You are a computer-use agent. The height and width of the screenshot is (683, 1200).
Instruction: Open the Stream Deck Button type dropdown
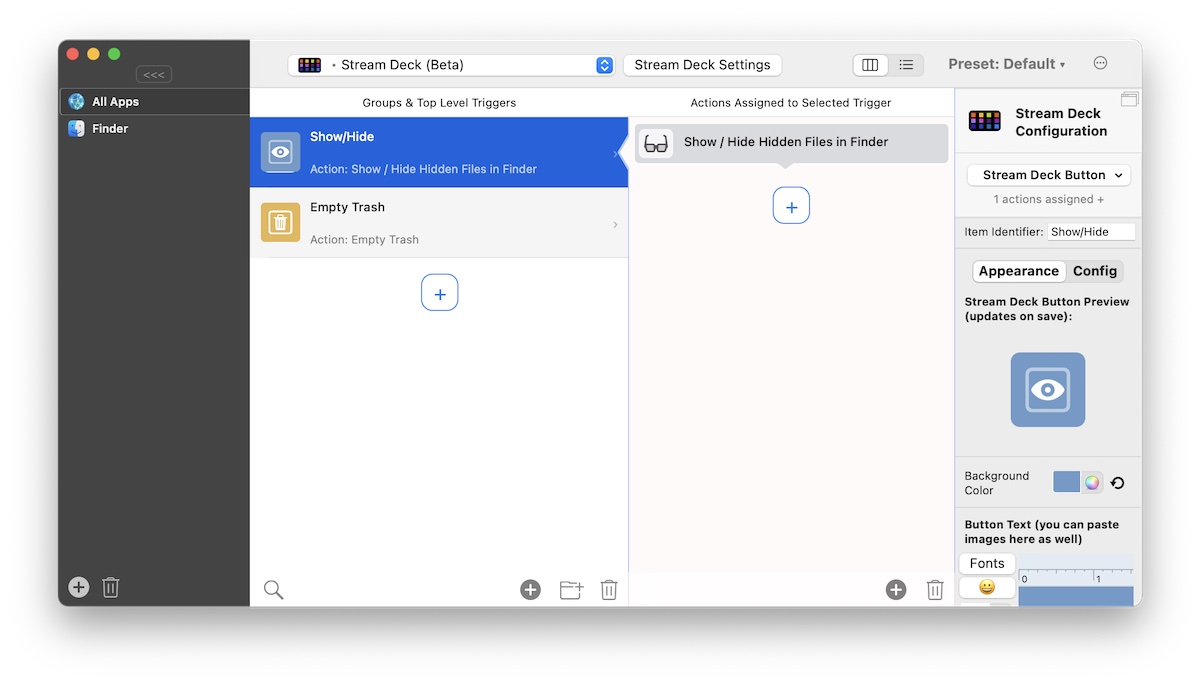point(1049,175)
